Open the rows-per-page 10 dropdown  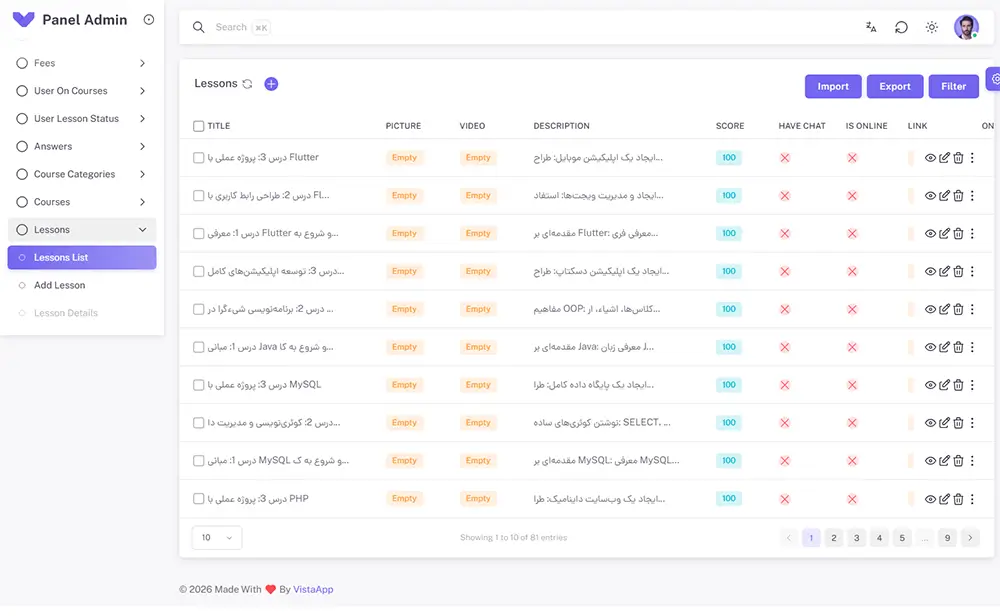(x=217, y=538)
